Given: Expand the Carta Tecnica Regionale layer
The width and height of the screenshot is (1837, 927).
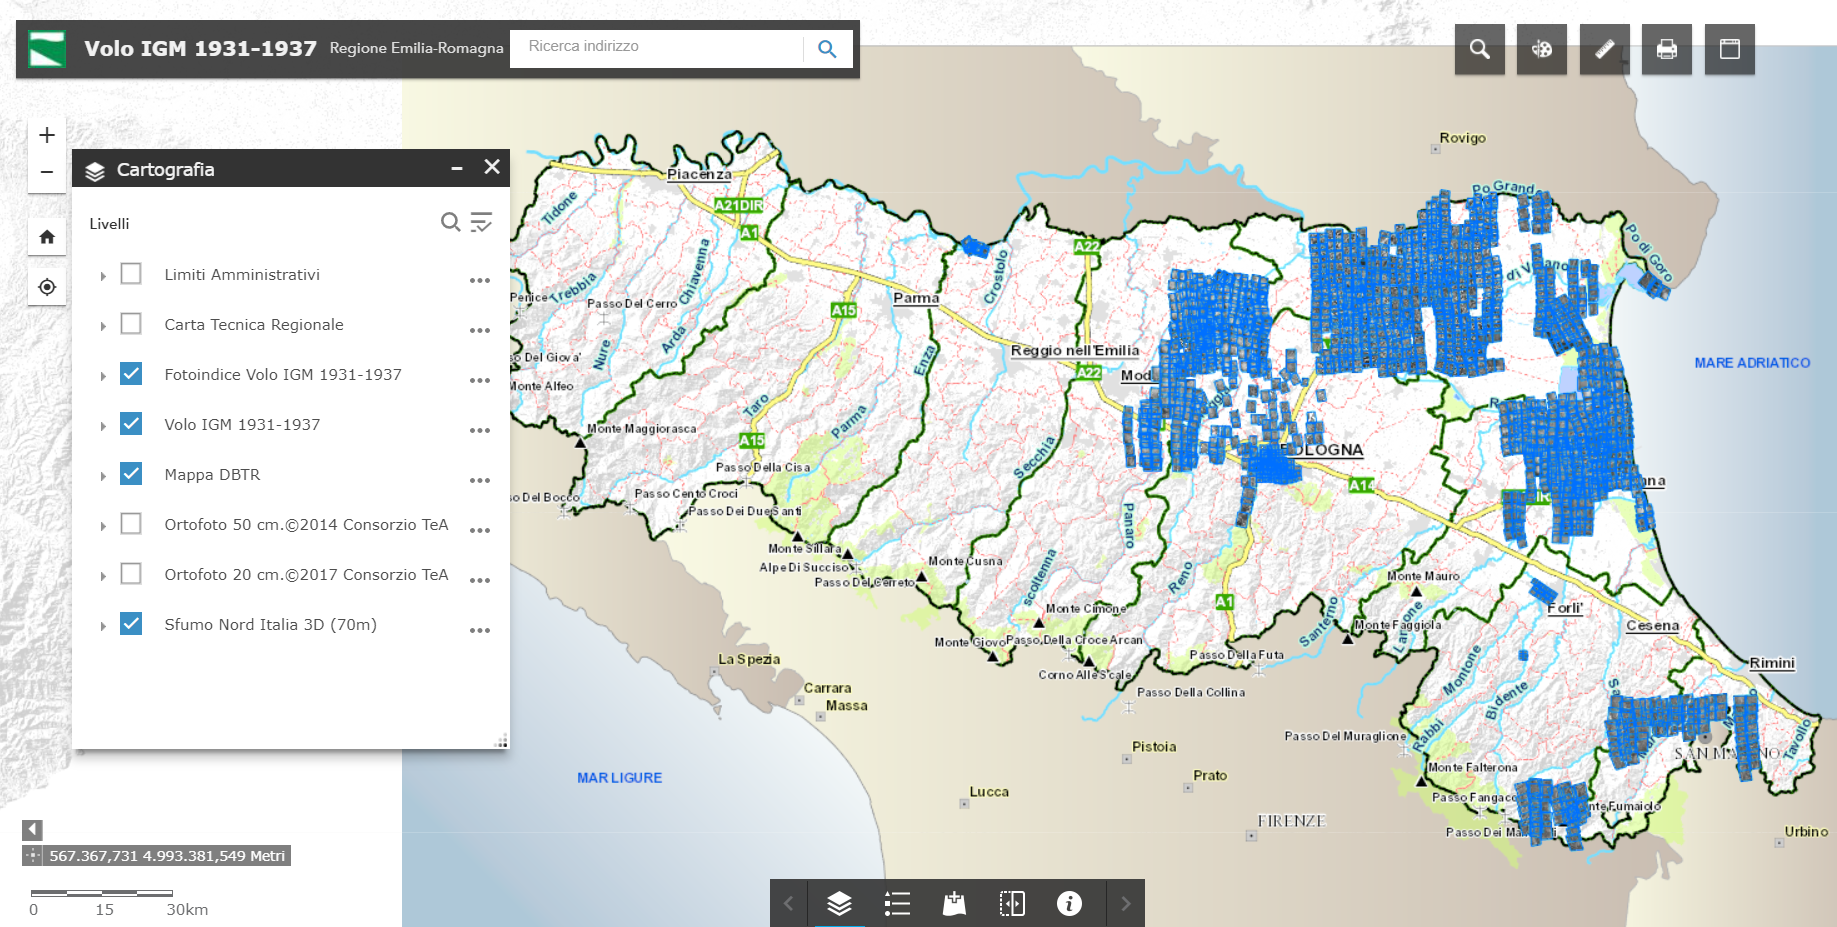Looking at the screenshot, I should pos(103,326).
